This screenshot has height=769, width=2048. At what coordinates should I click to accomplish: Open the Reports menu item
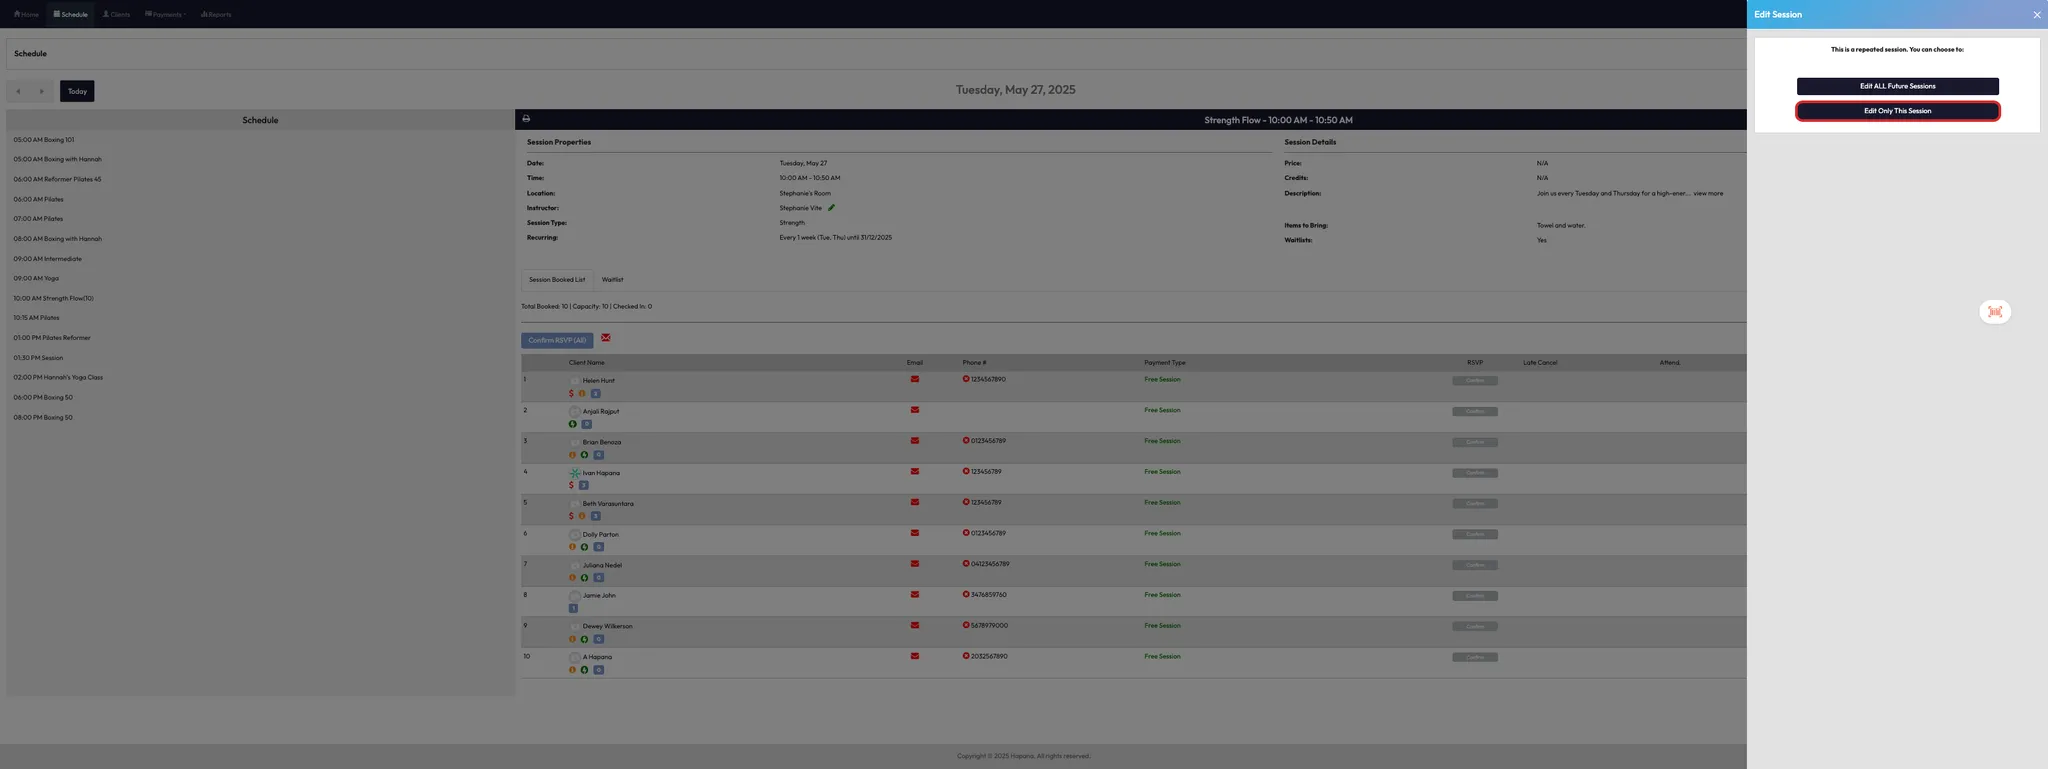(x=216, y=15)
